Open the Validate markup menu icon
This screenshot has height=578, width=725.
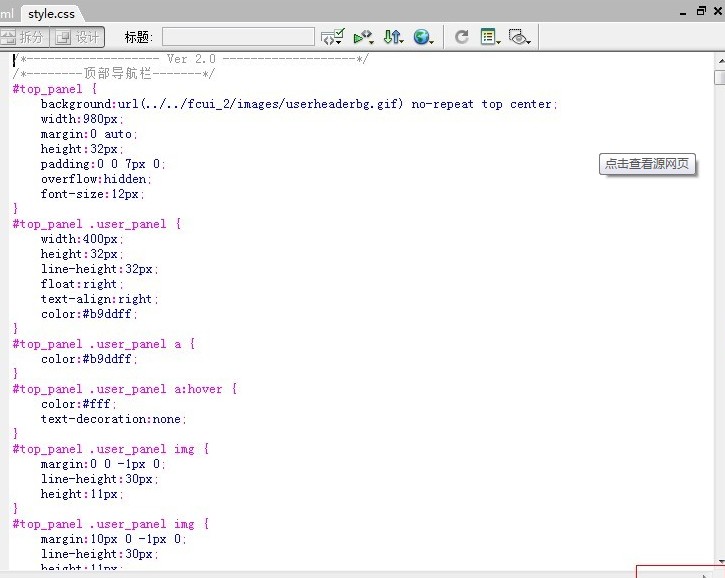pos(332,37)
